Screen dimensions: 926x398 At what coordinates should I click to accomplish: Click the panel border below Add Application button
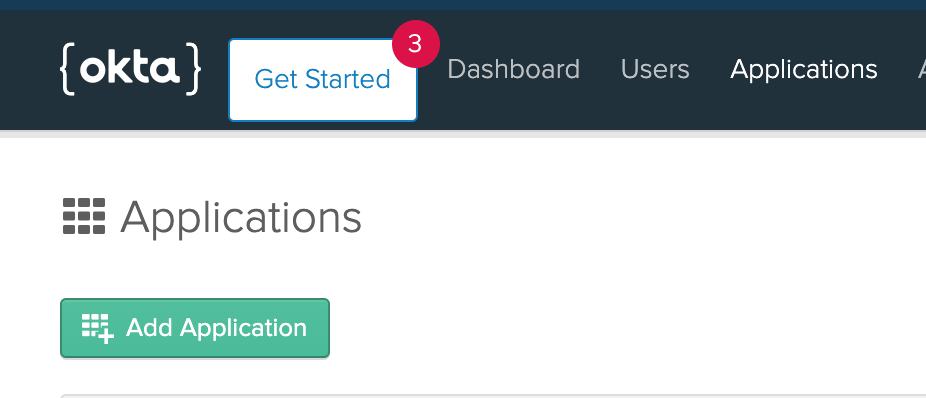[493, 396]
